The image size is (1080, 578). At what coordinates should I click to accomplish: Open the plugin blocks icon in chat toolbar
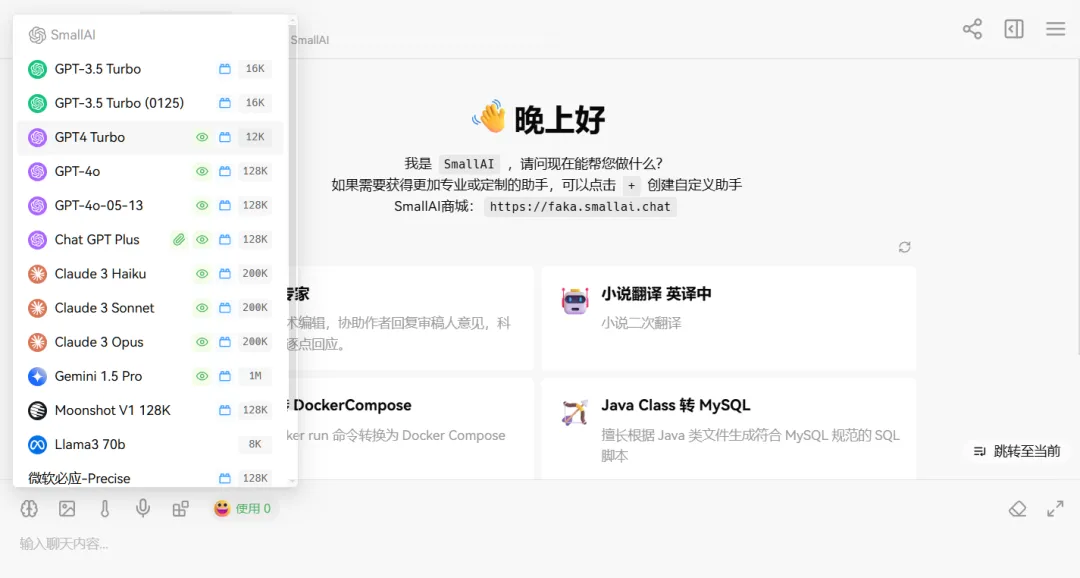tap(180, 508)
